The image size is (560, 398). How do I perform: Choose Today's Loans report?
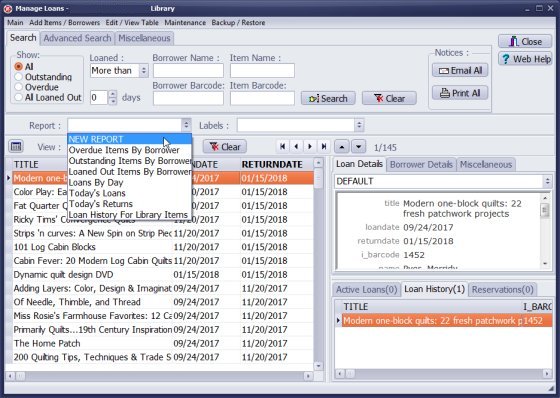click(130, 193)
